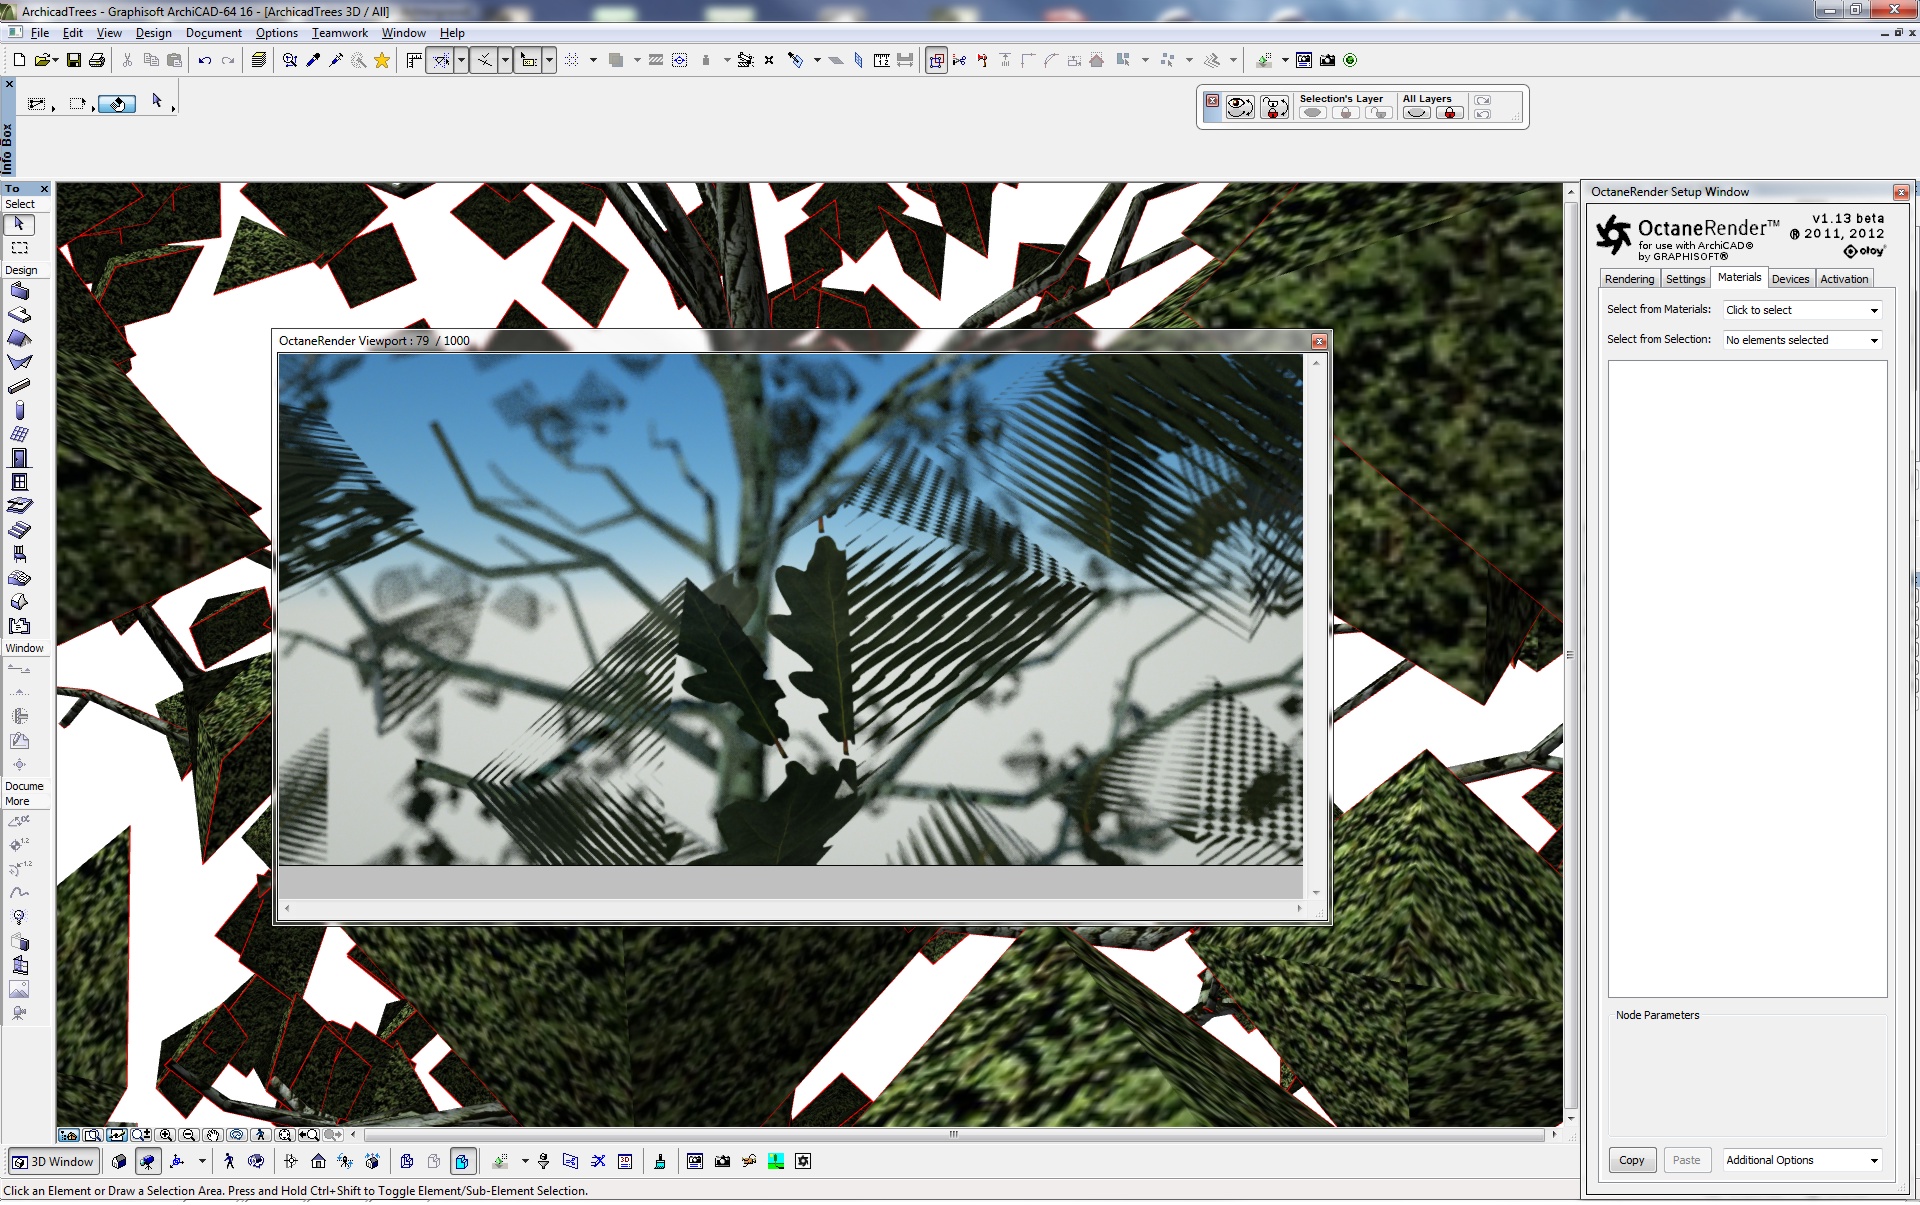Click the camera PhotoRender icon in bottom toolbar
1920x1205 pixels.
click(x=722, y=1161)
